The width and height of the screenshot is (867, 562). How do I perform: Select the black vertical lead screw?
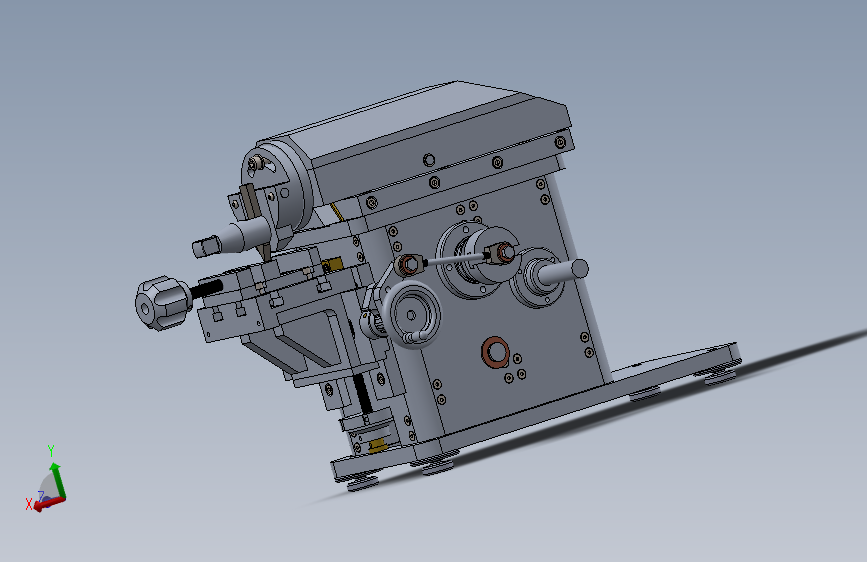coord(362,393)
